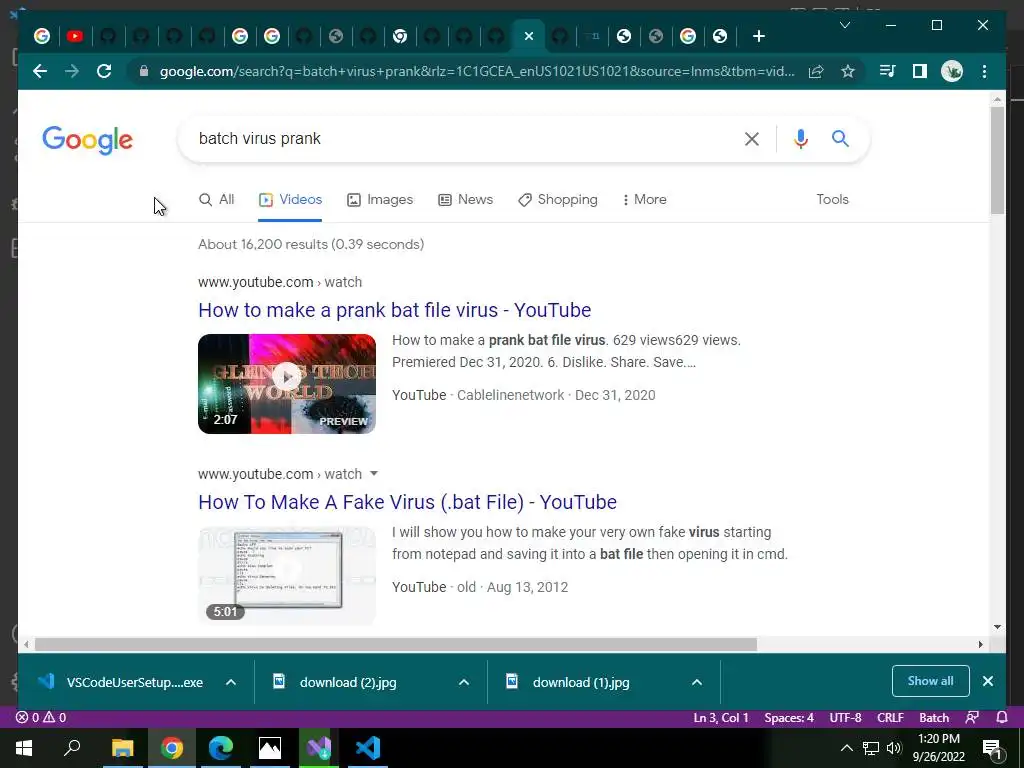This screenshot has height=768, width=1024.
Task: Switch to the YouTube tab
Action: pos(75,36)
